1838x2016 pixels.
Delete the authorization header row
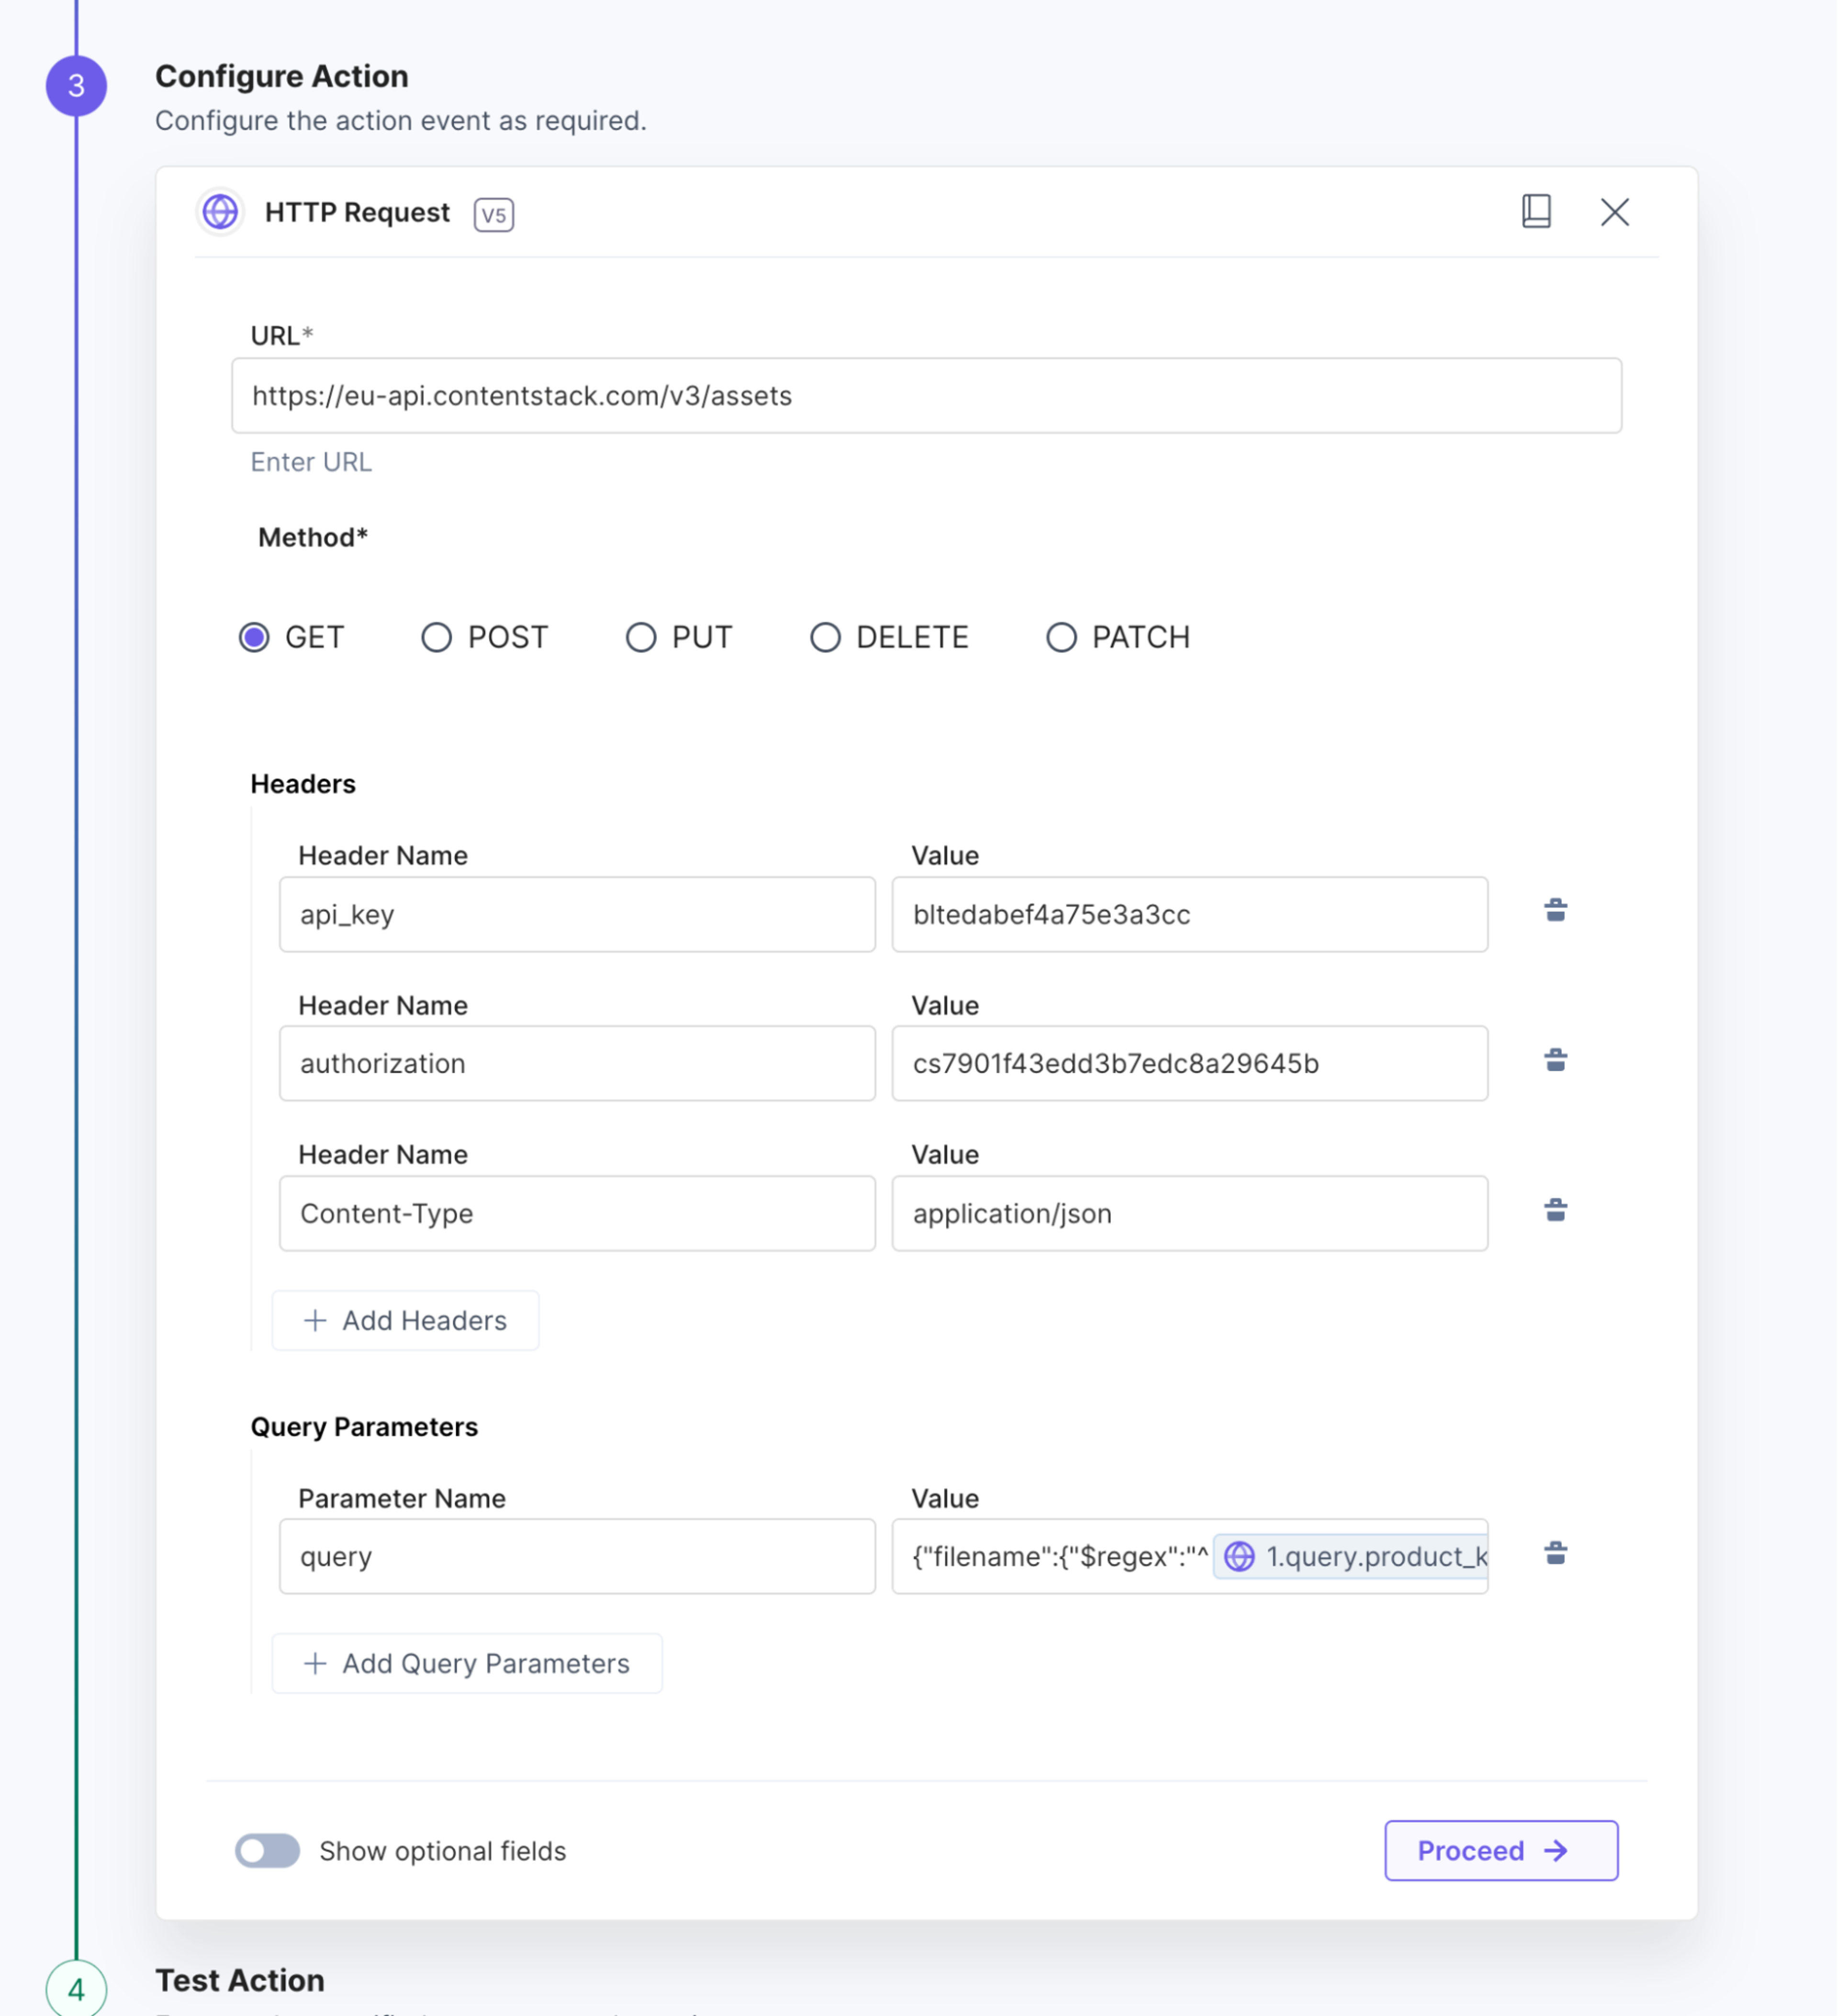tap(1555, 1059)
